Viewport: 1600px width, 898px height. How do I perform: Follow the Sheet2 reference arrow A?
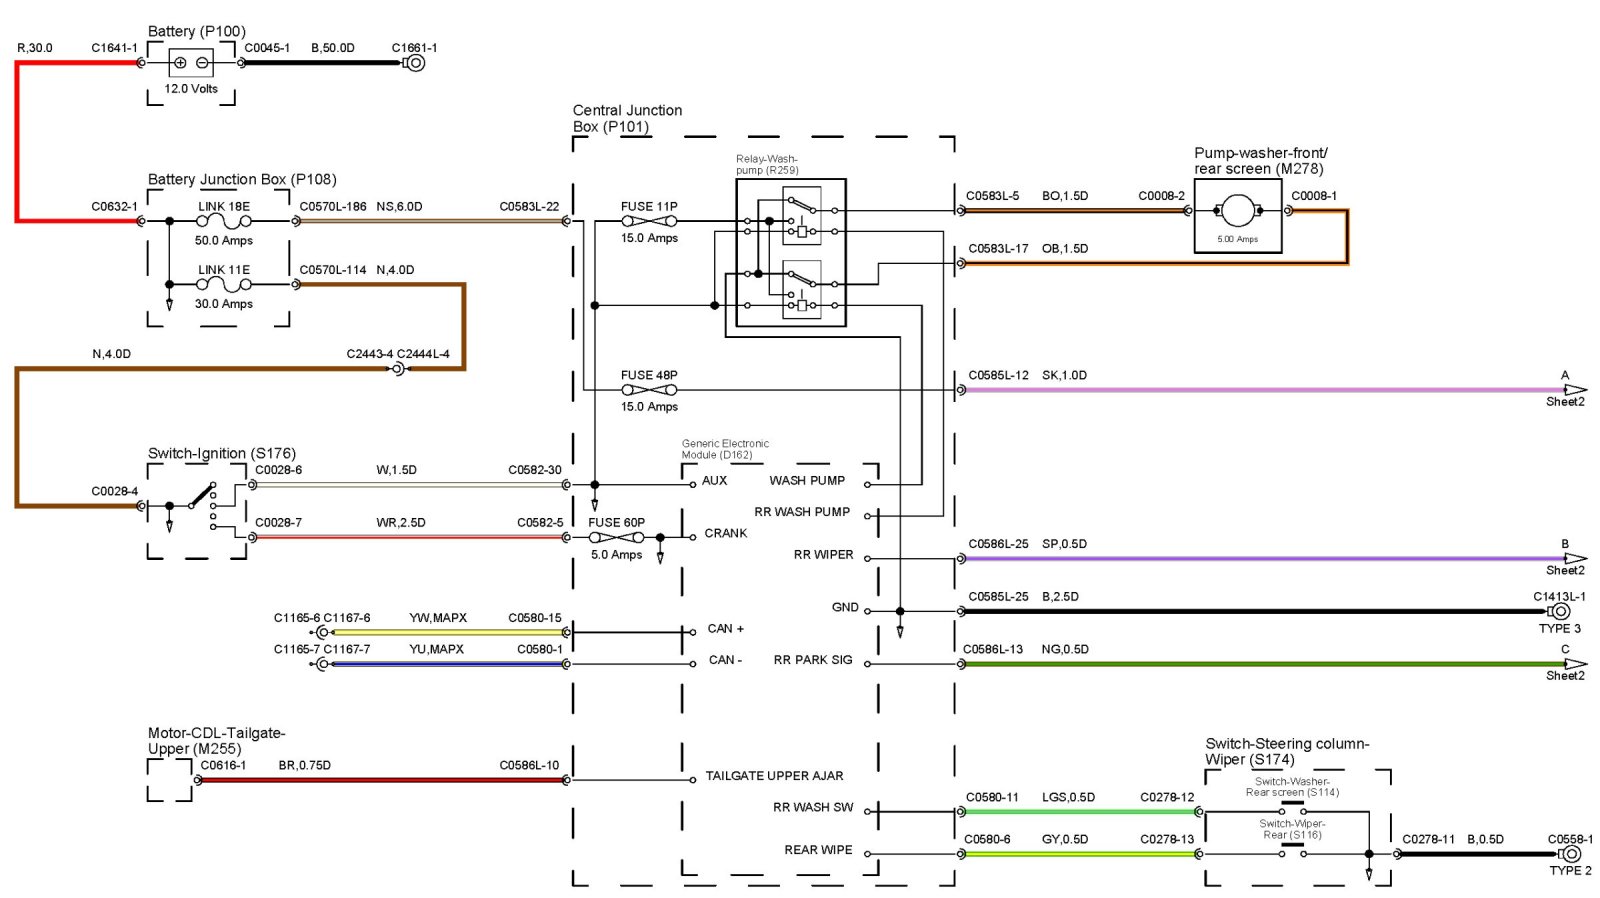[x=1574, y=390]
